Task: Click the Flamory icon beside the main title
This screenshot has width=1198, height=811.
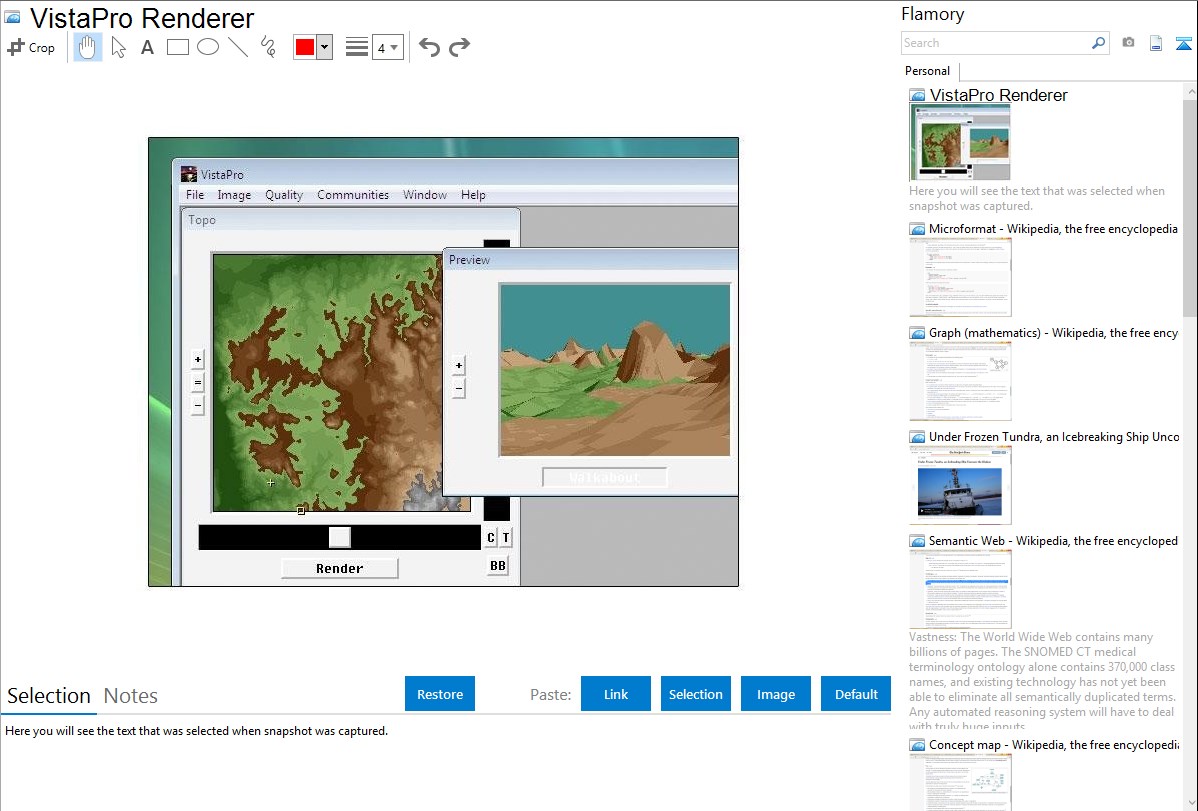Action: pyautogui.click(x=12, y=18)
